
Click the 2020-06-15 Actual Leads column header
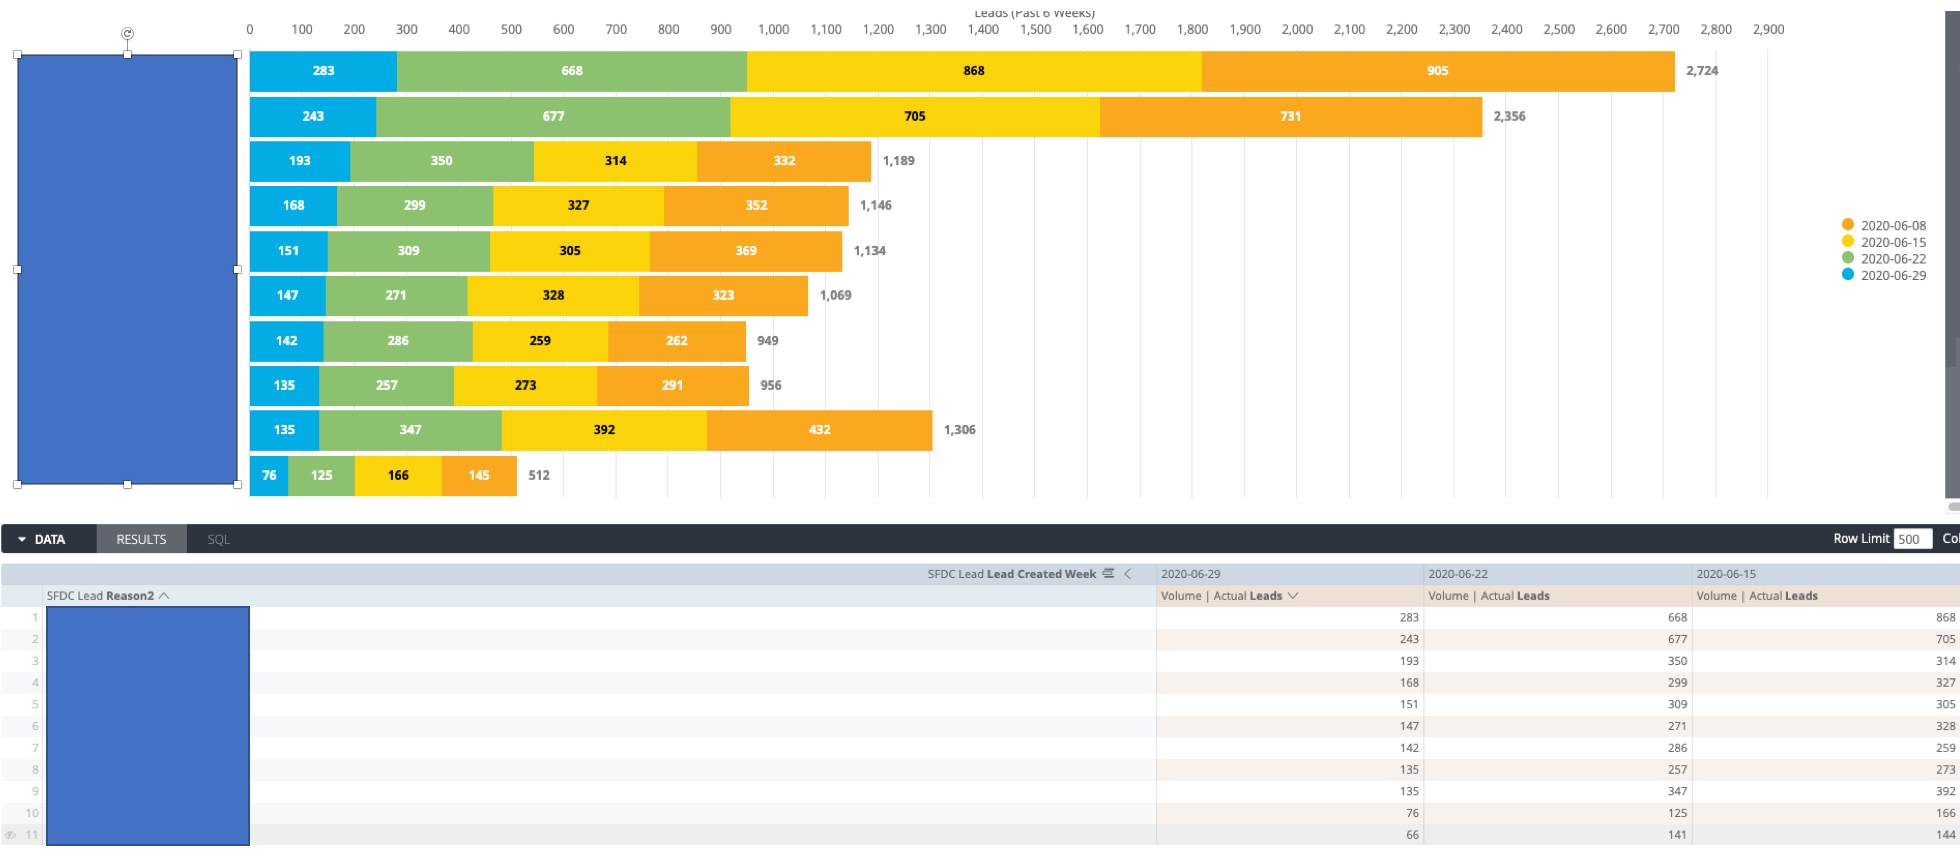(x=1757, y=596)
